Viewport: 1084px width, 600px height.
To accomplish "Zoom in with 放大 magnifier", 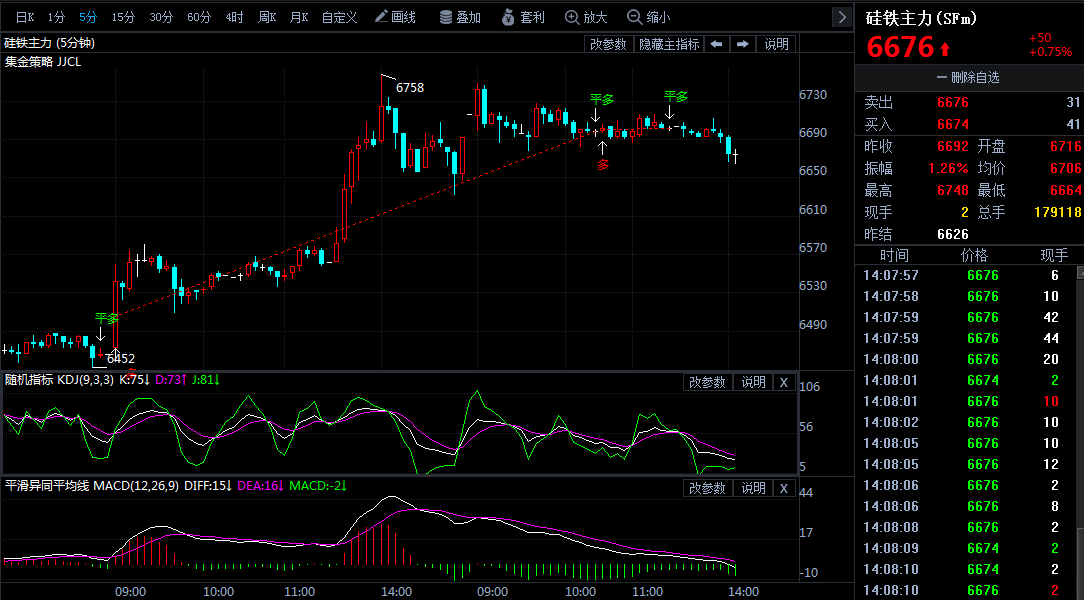I will click(x=586, y=17).
